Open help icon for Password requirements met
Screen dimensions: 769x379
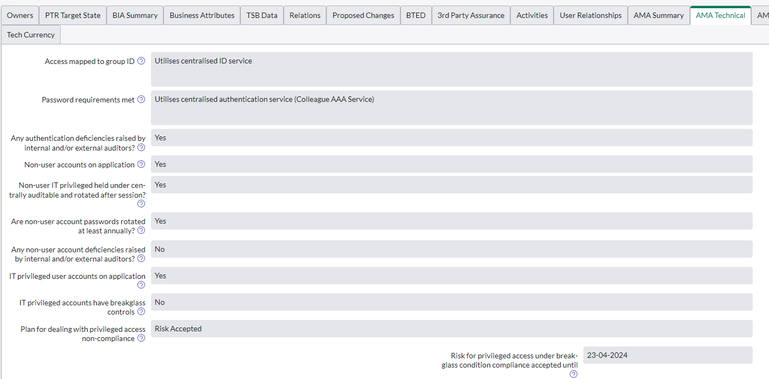click(x=141, y=100)
